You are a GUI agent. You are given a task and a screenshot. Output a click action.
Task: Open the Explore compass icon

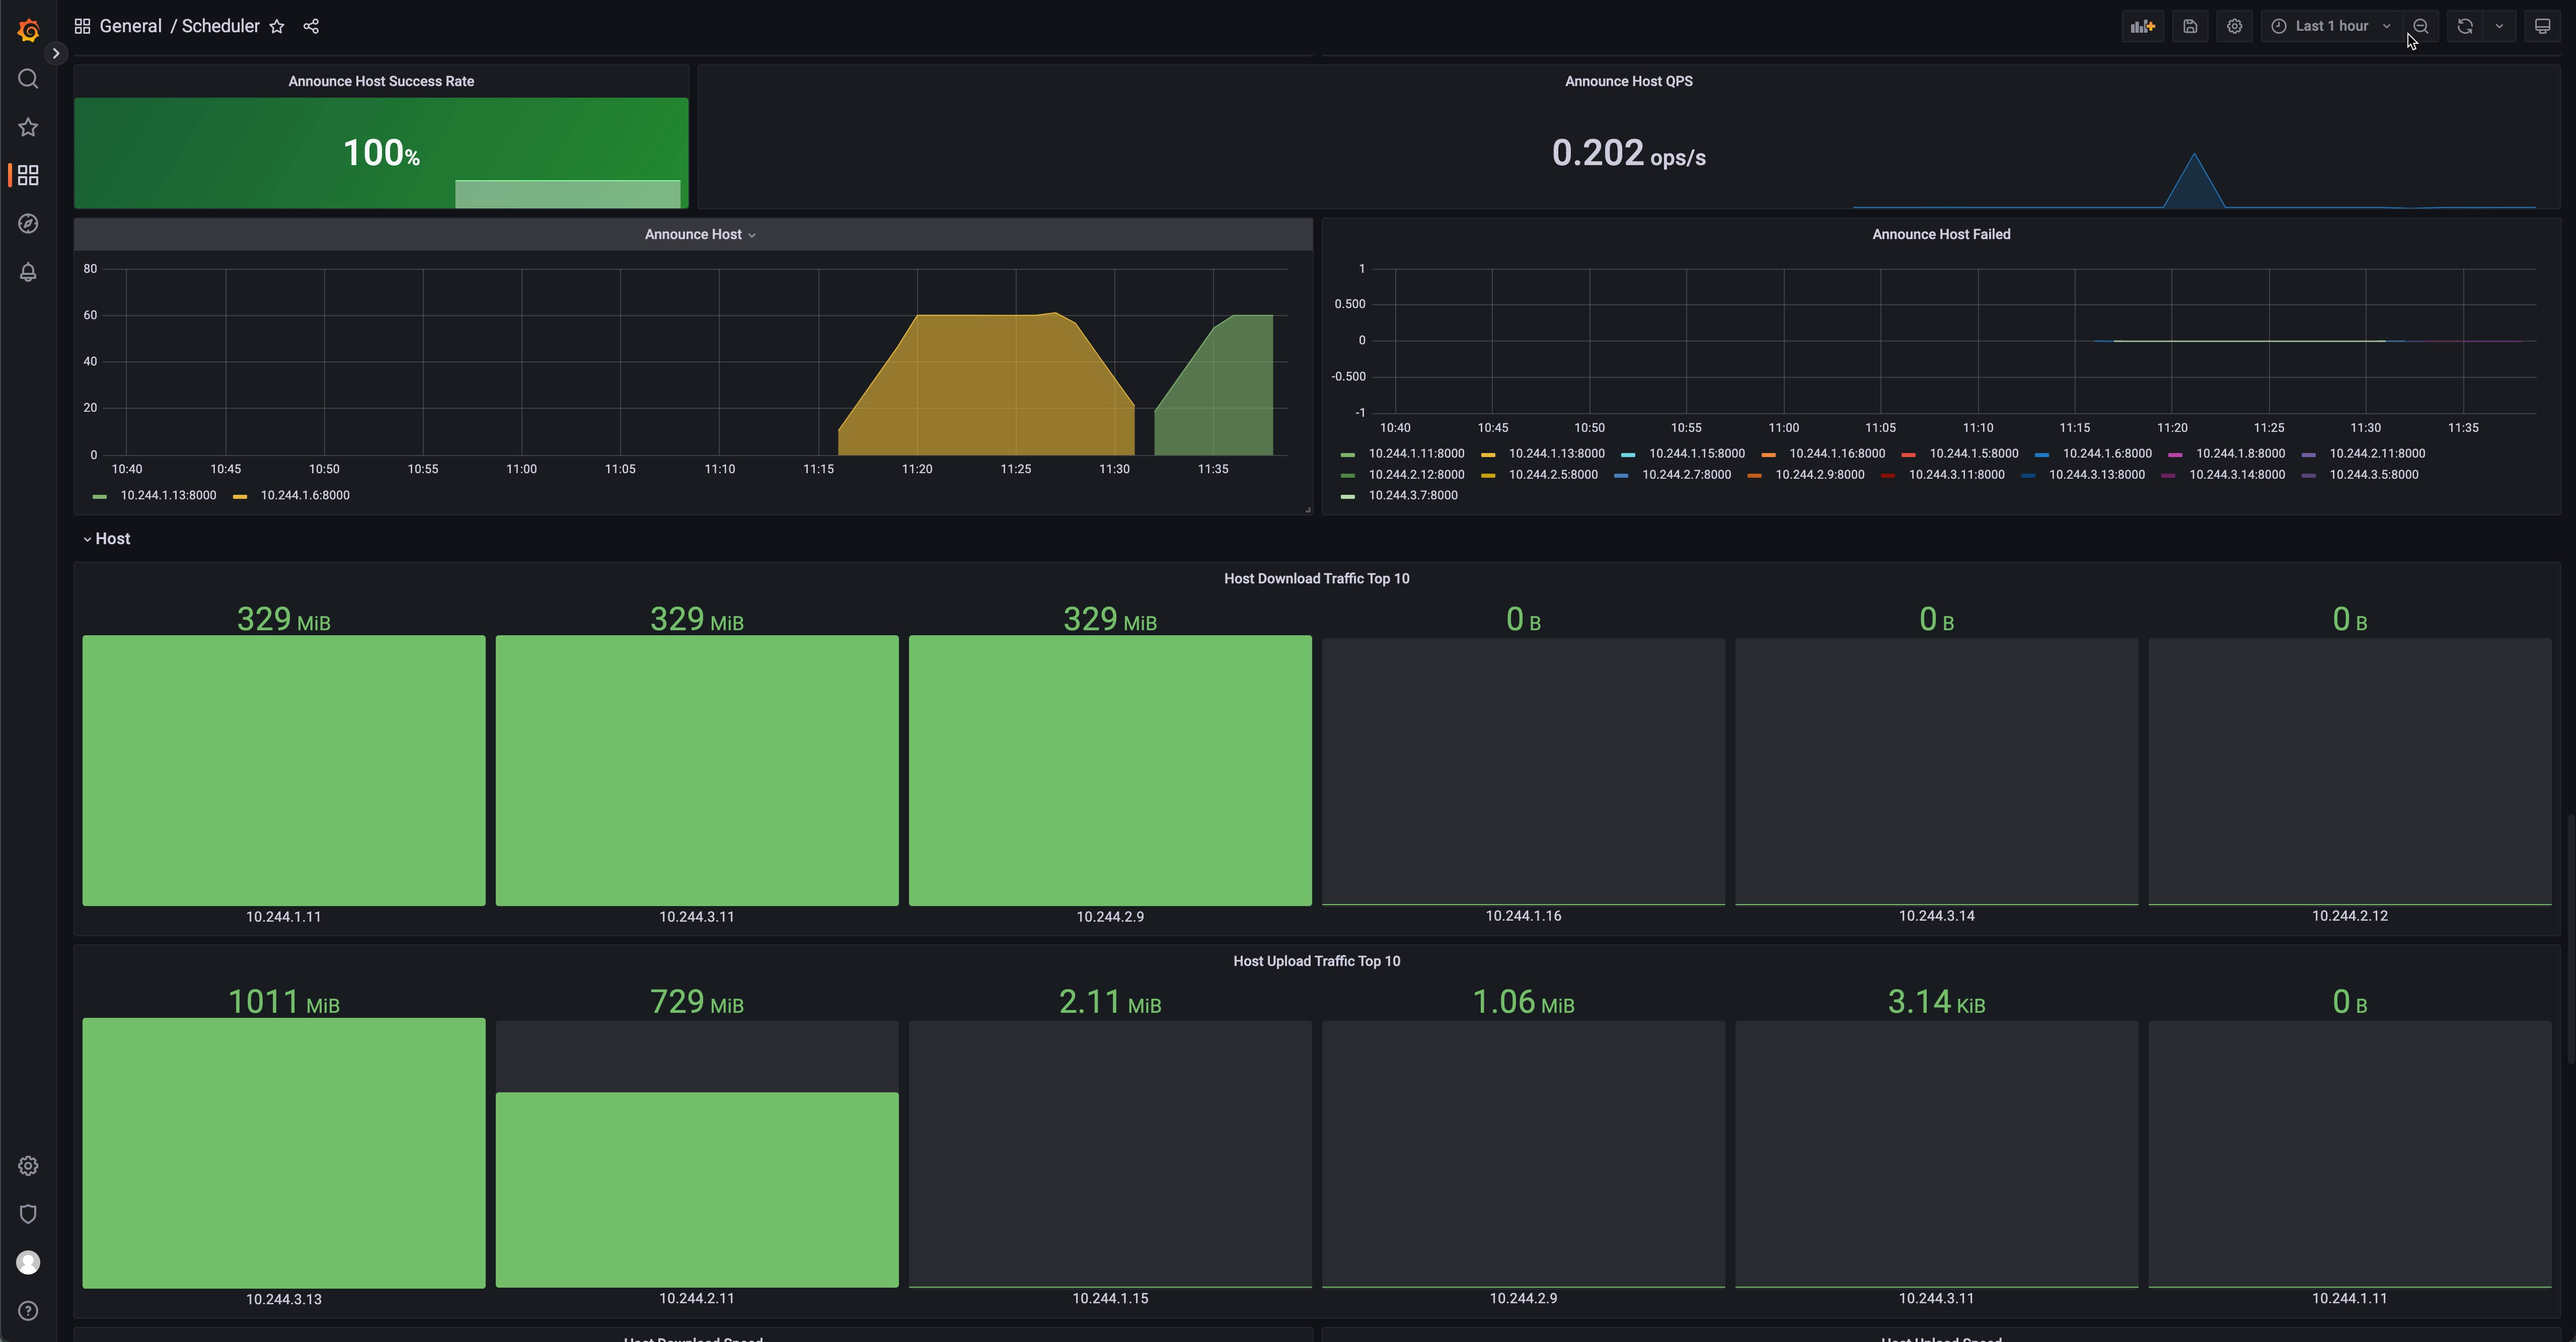pyautogui.click(x=28, y=224)
